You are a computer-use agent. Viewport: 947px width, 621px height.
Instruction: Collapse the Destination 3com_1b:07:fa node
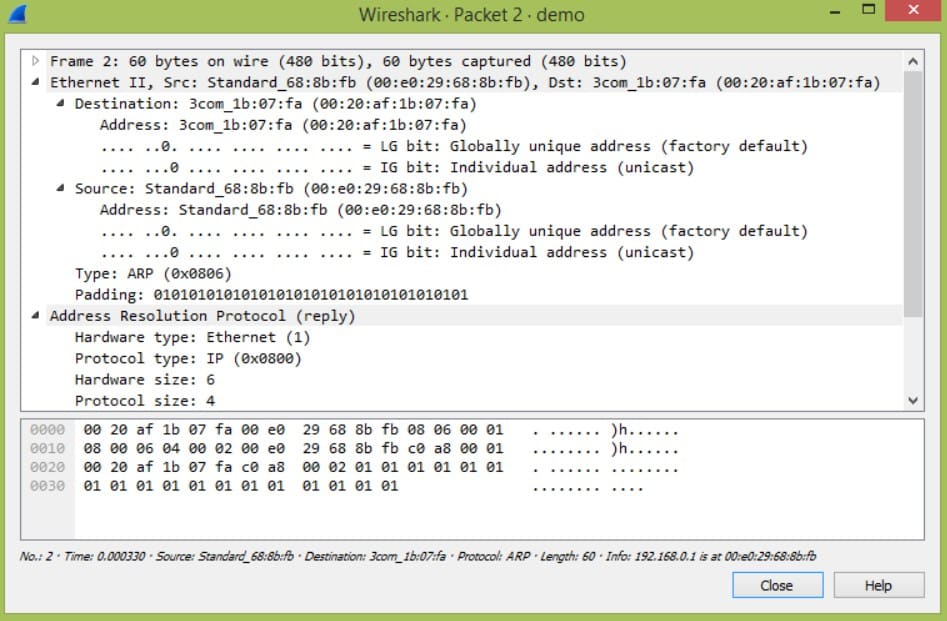click(x=60, y=103)
